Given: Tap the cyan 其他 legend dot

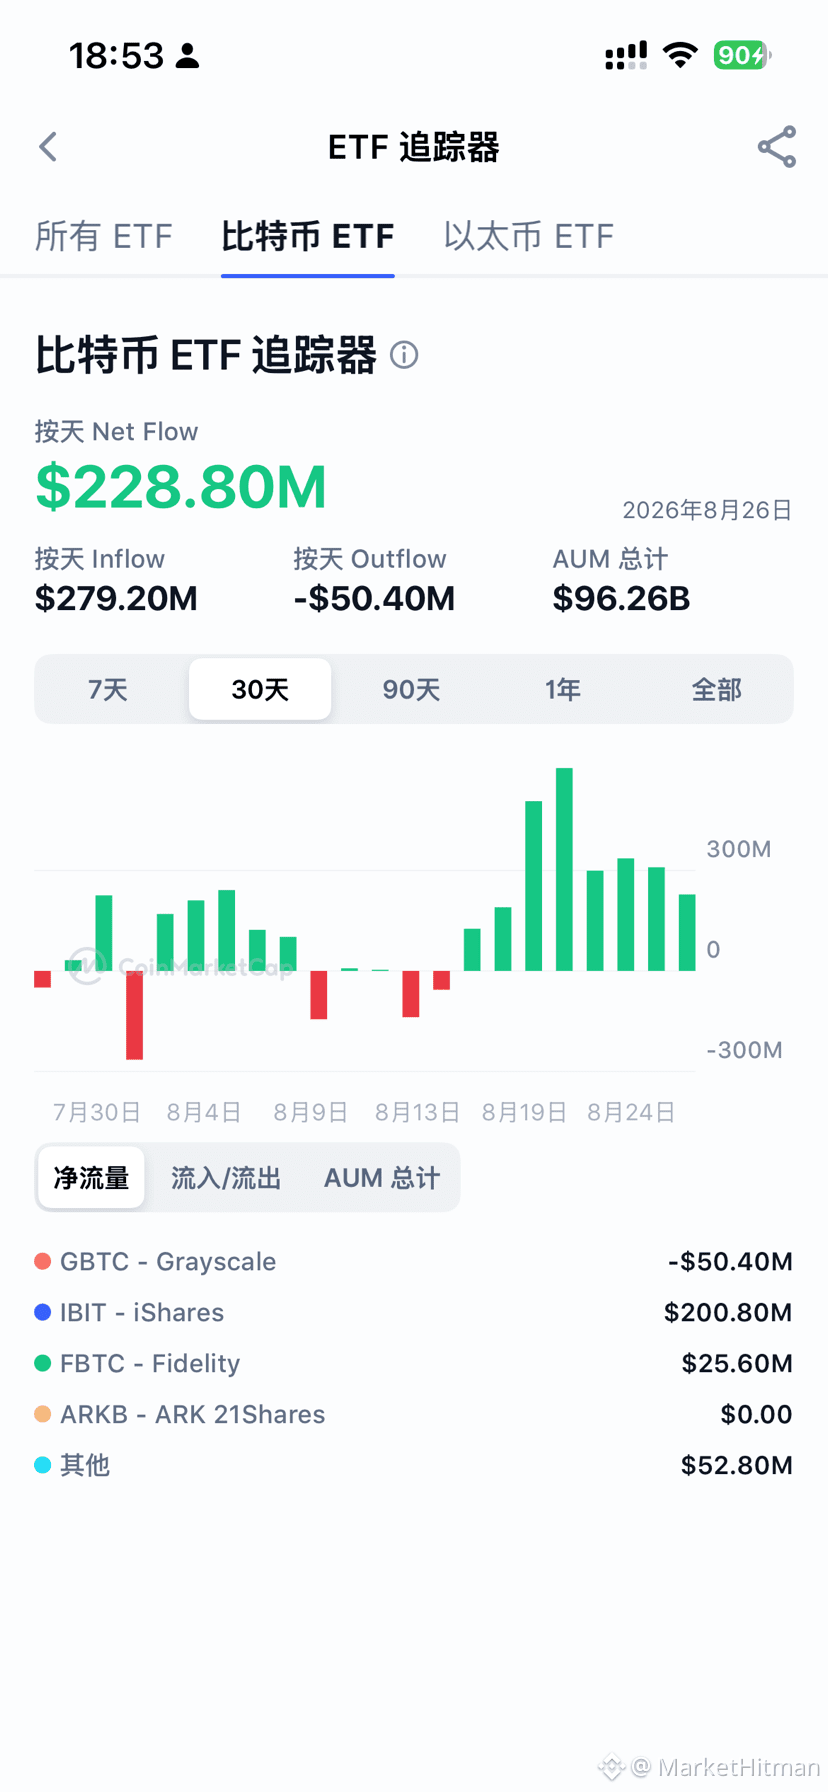Looking at the screenshot, I should (43, 1465).
